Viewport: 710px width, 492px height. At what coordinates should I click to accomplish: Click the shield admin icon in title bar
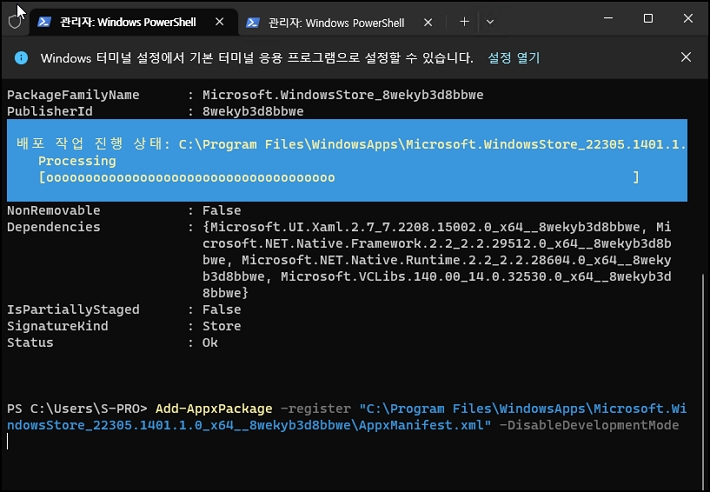pos(15,21)
